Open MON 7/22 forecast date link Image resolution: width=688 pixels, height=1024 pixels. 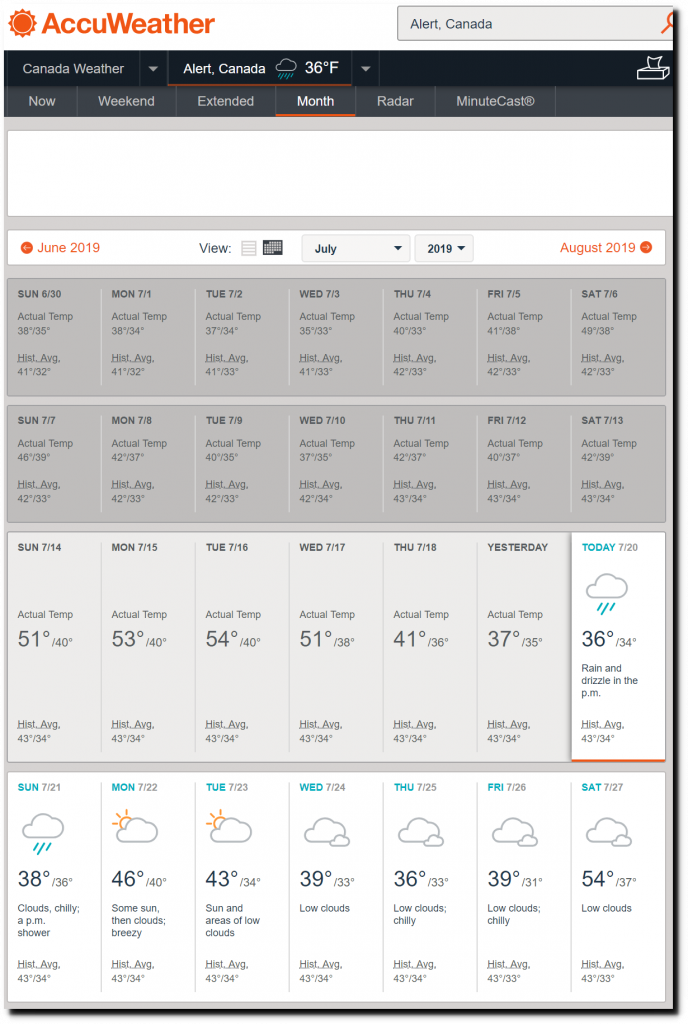click(x=134, y=787)
